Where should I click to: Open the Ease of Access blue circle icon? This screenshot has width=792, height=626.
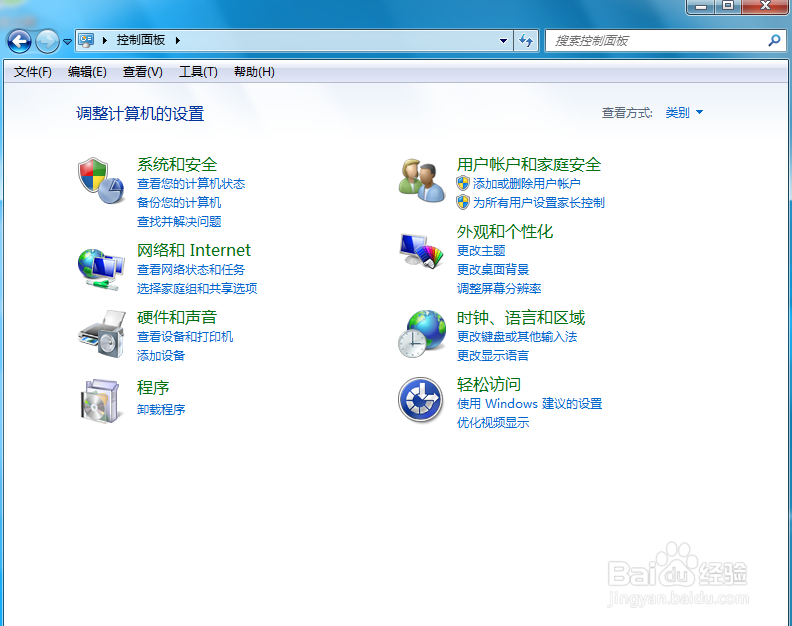(420, 400)
